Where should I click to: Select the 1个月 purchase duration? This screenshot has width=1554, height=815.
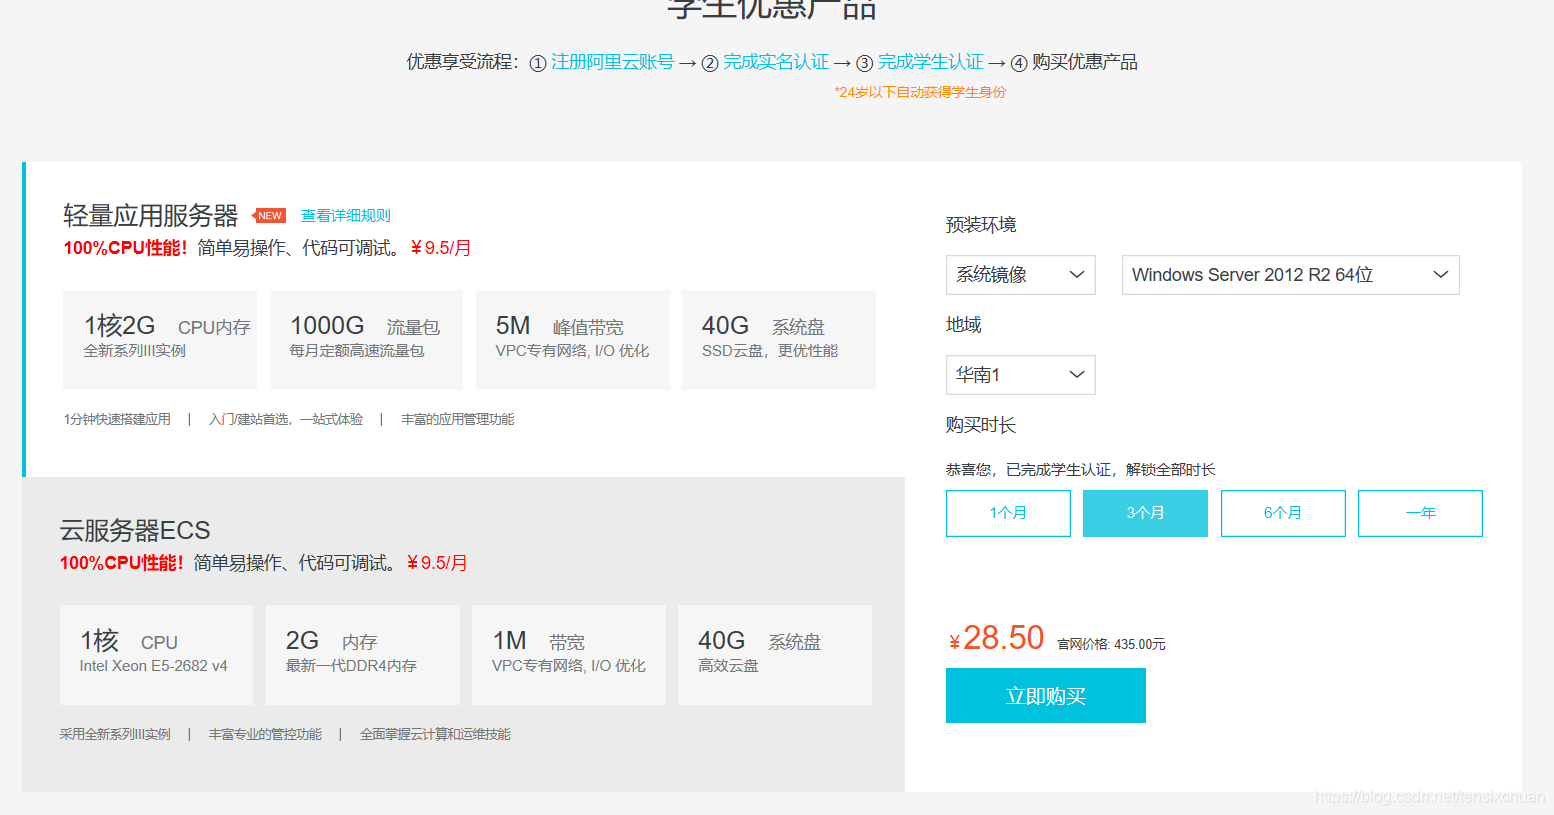coord(1008,513)
